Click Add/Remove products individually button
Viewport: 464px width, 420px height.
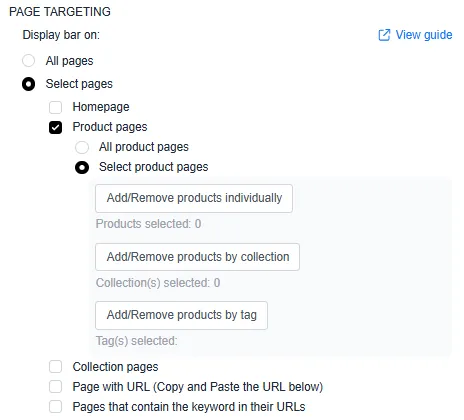(x=194, y=198)
